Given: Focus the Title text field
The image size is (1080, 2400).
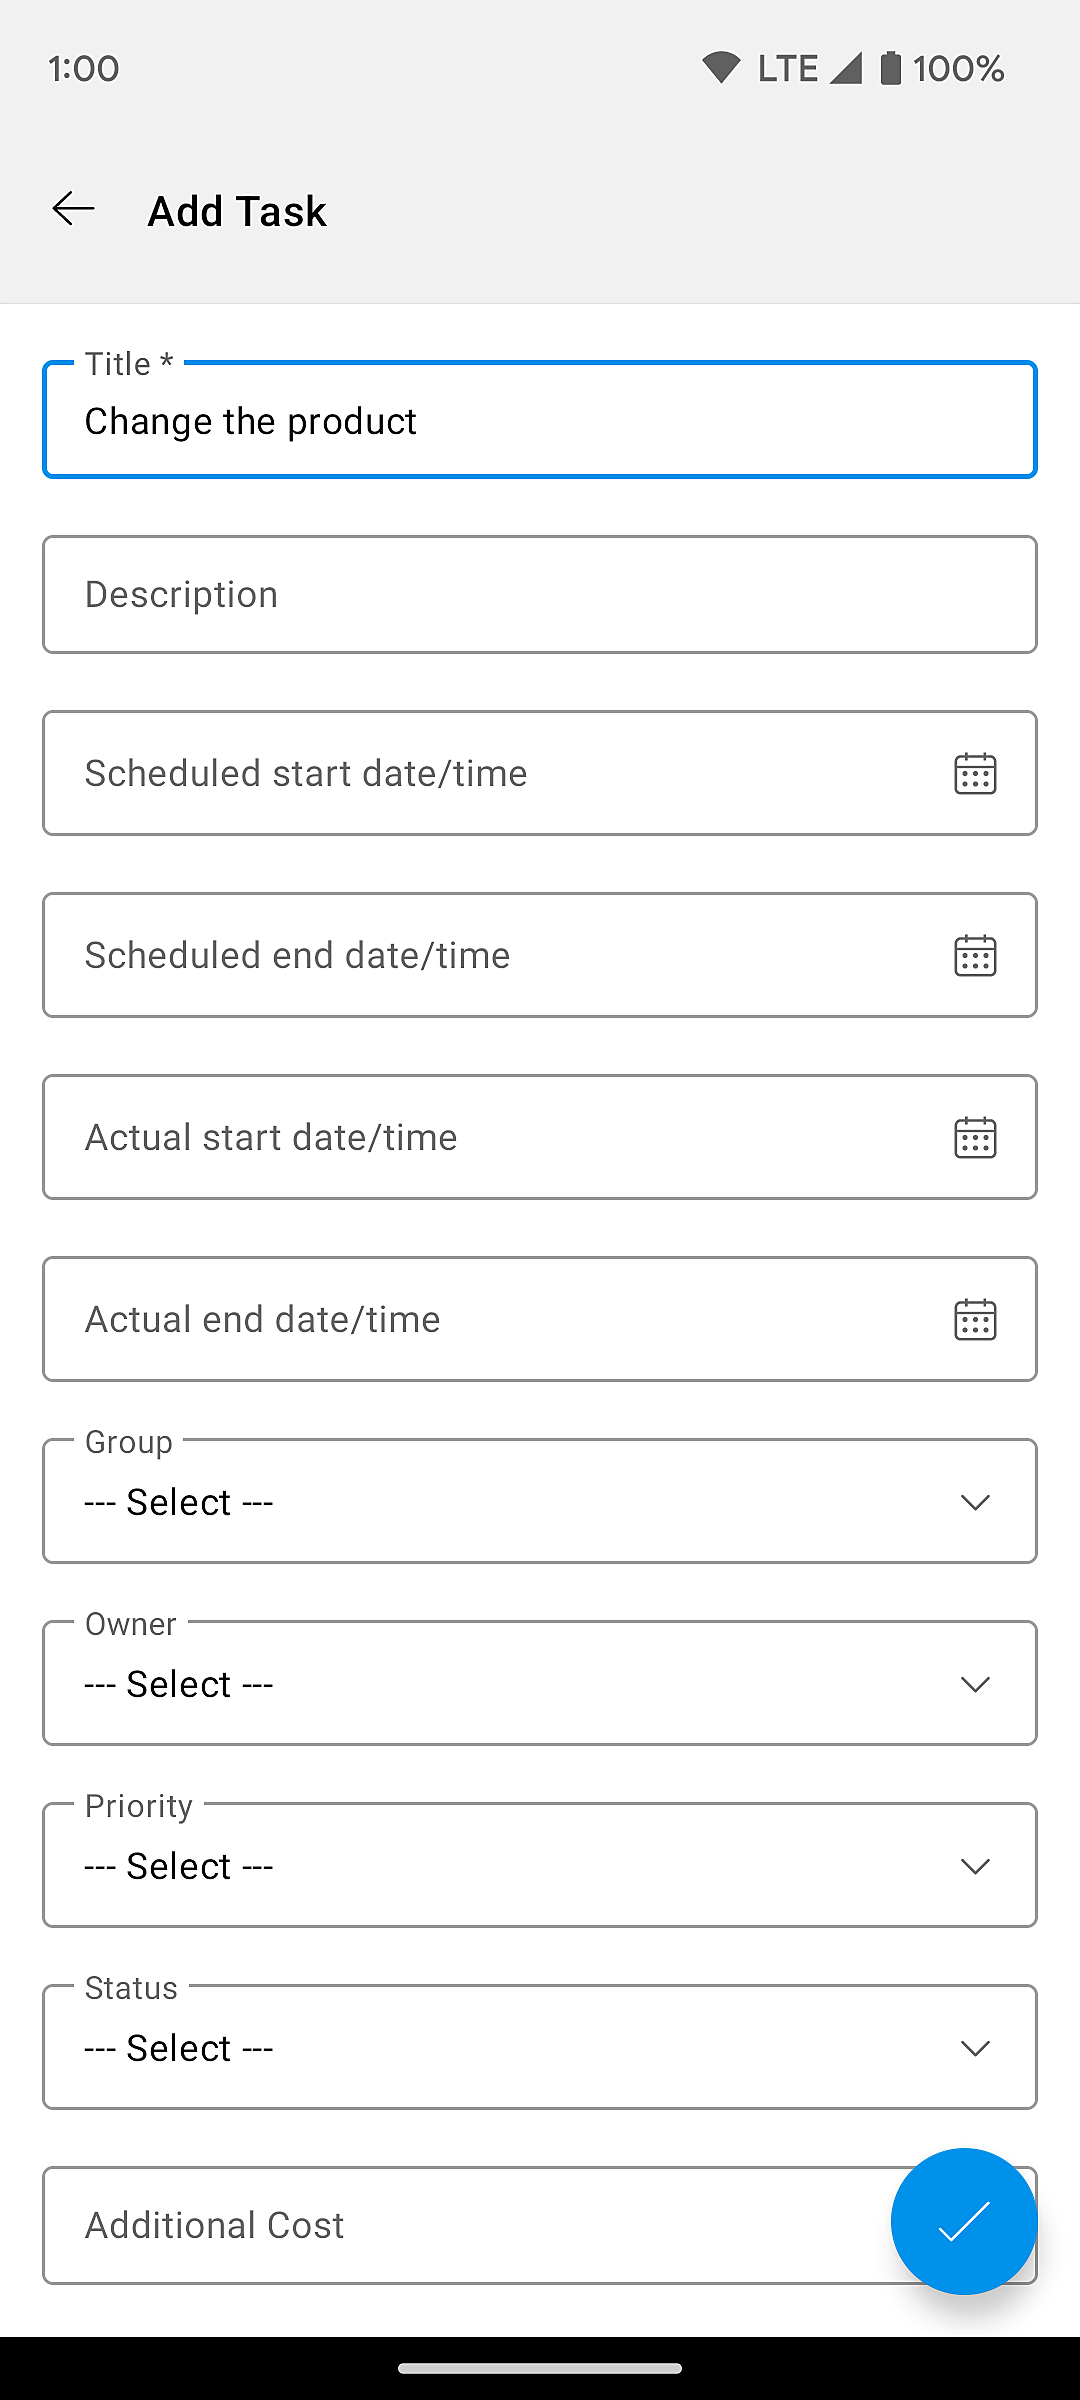Looking at the screenshot, I should tap(539, 421).
